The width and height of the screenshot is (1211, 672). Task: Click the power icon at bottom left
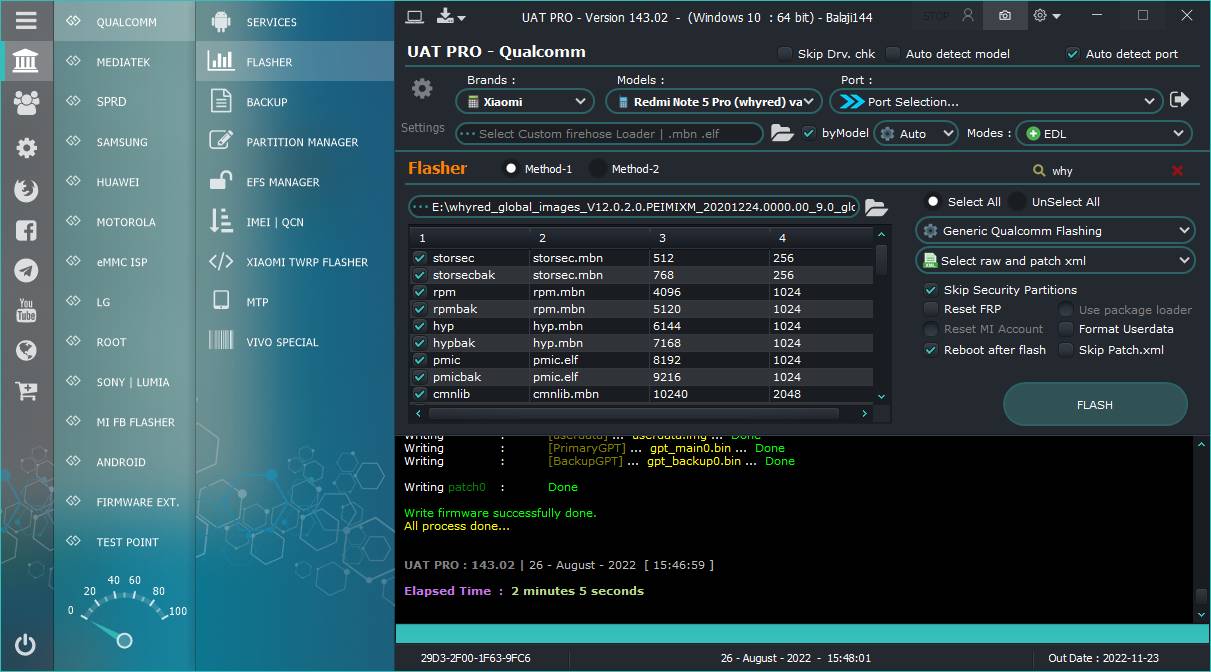(x=26, y=645)
